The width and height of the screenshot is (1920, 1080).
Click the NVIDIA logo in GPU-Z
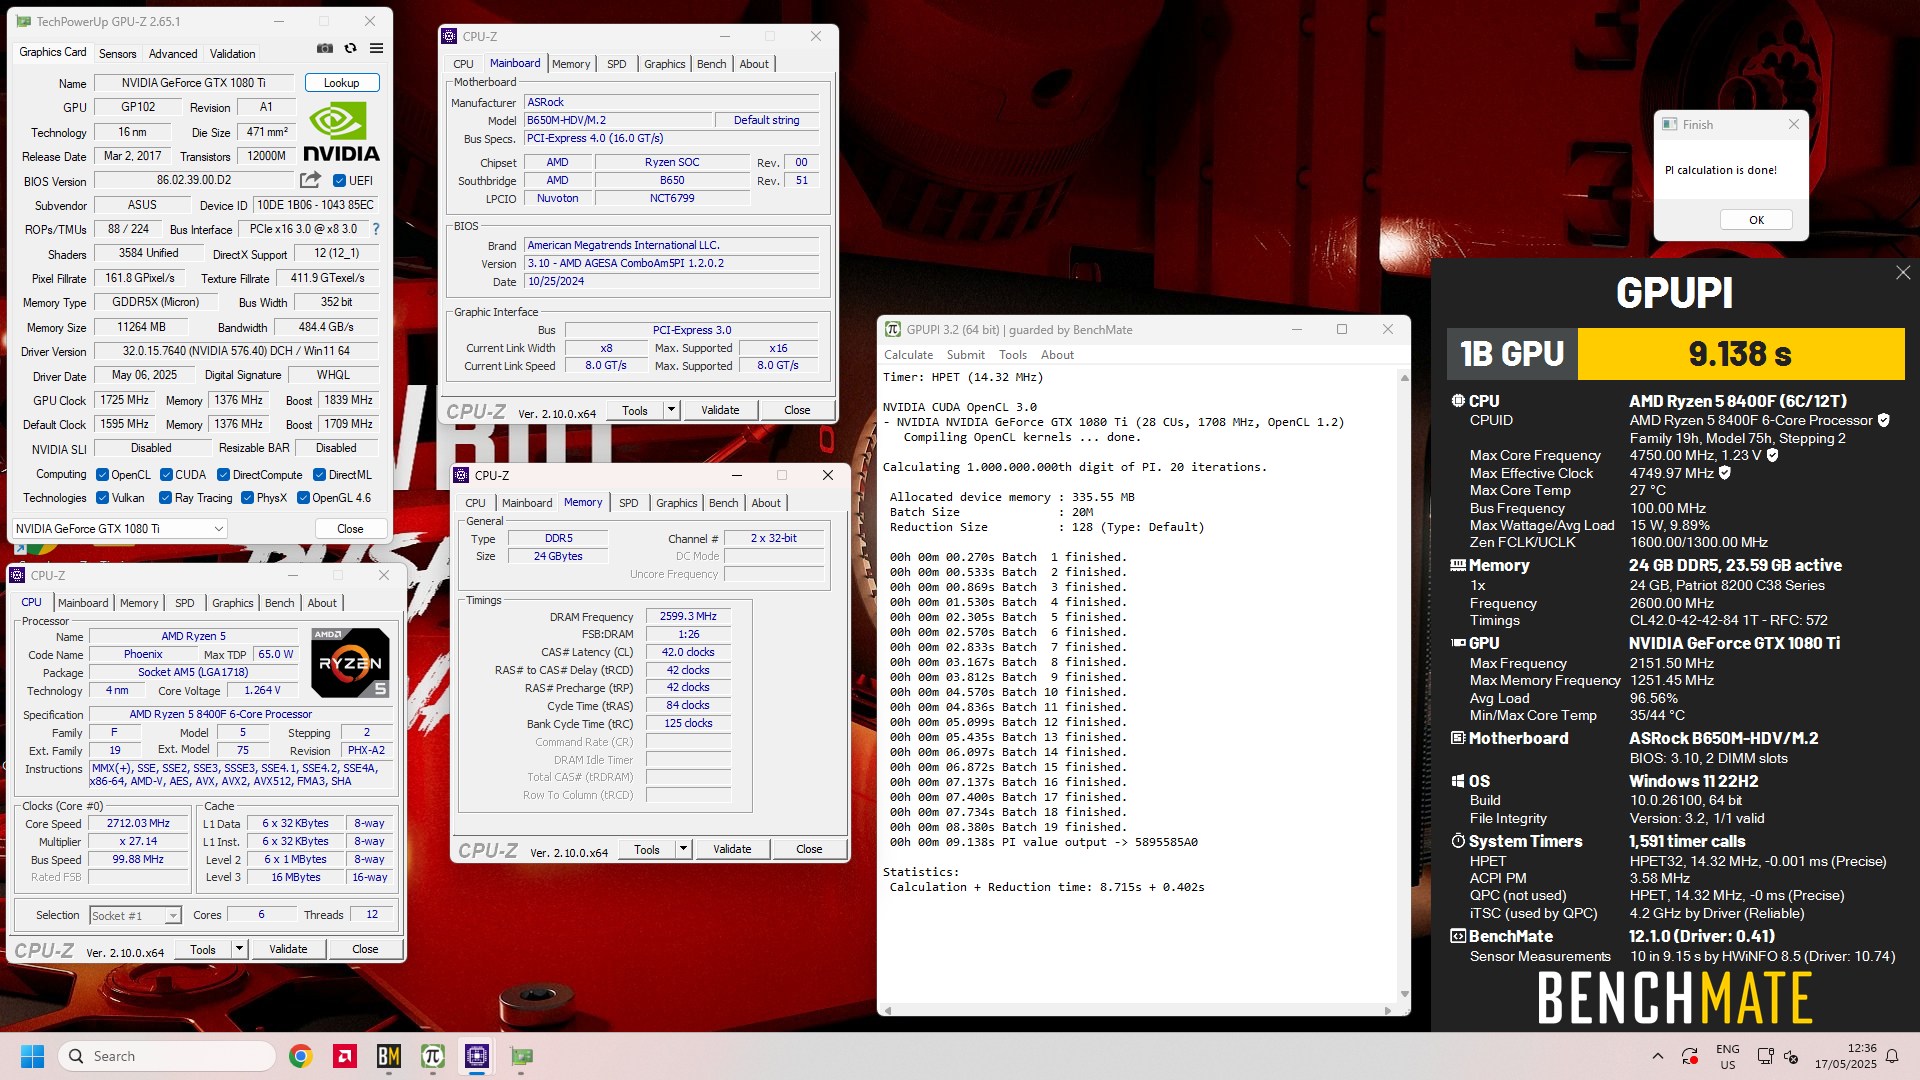pyautogui.click(x=341, y=131)
